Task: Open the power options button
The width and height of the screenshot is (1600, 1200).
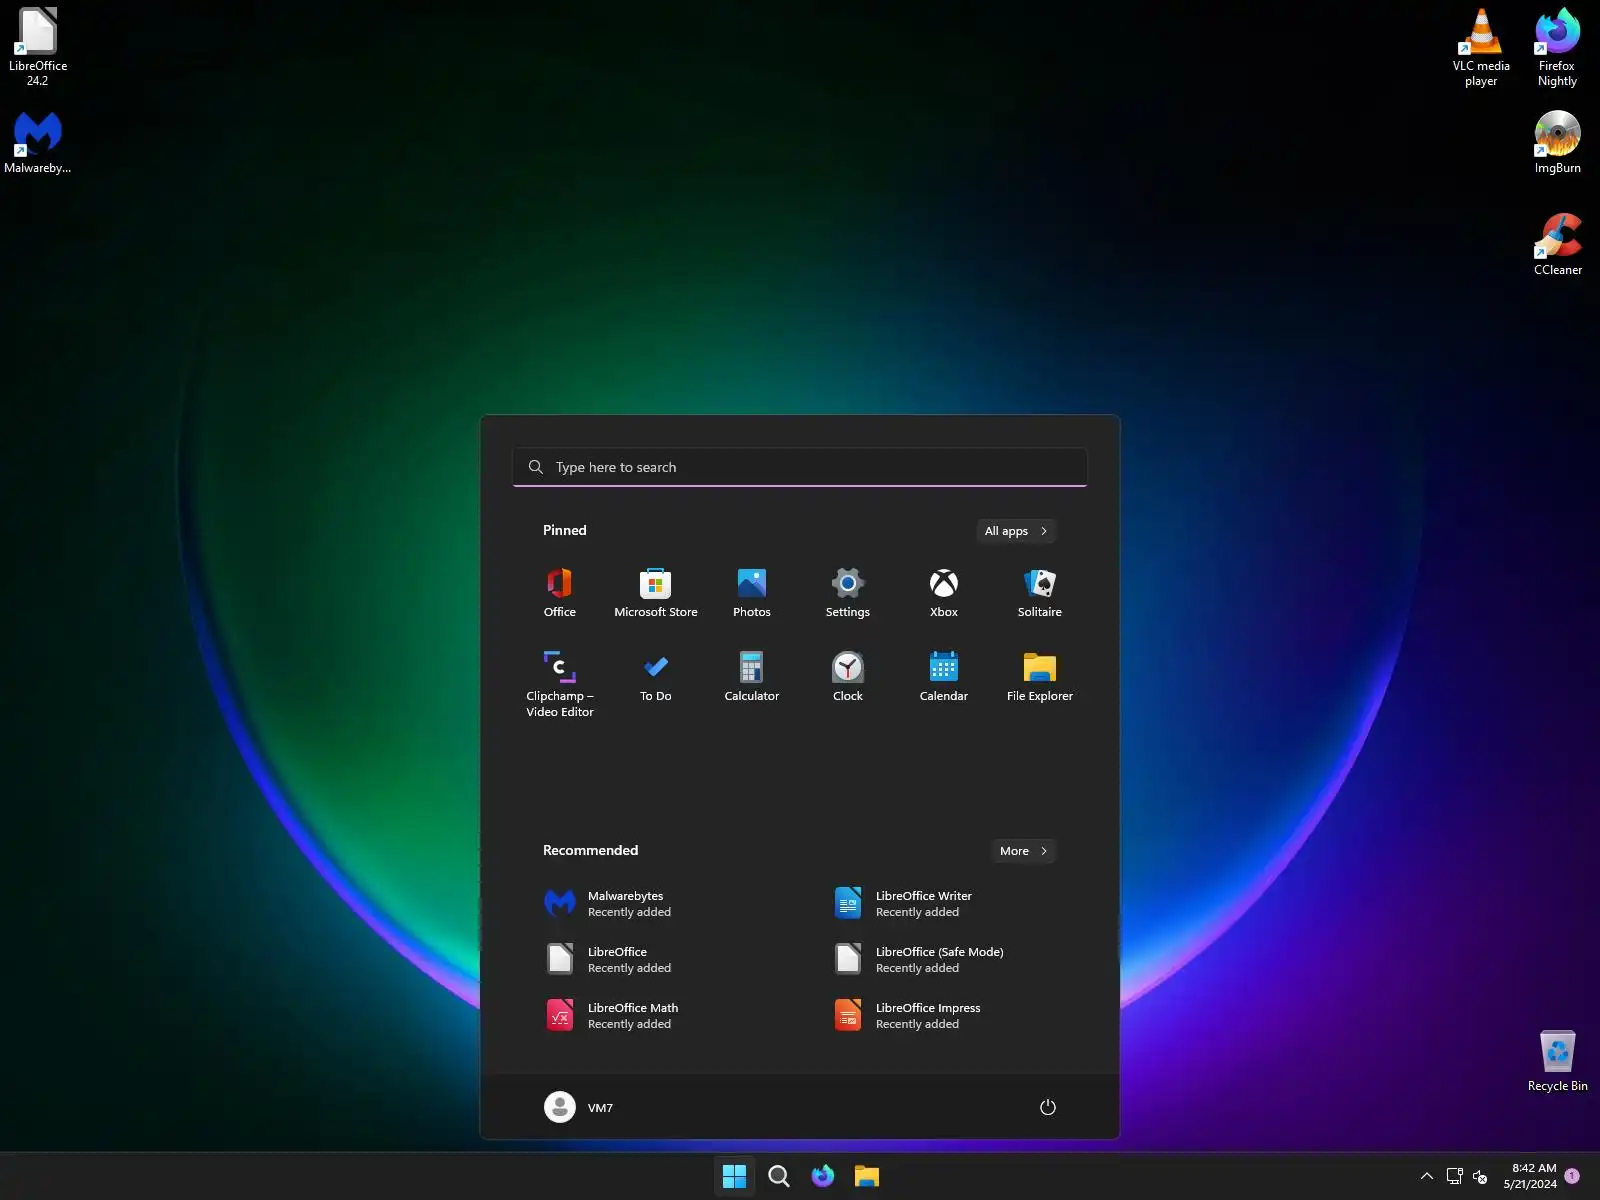Action: [1047, 1107]
